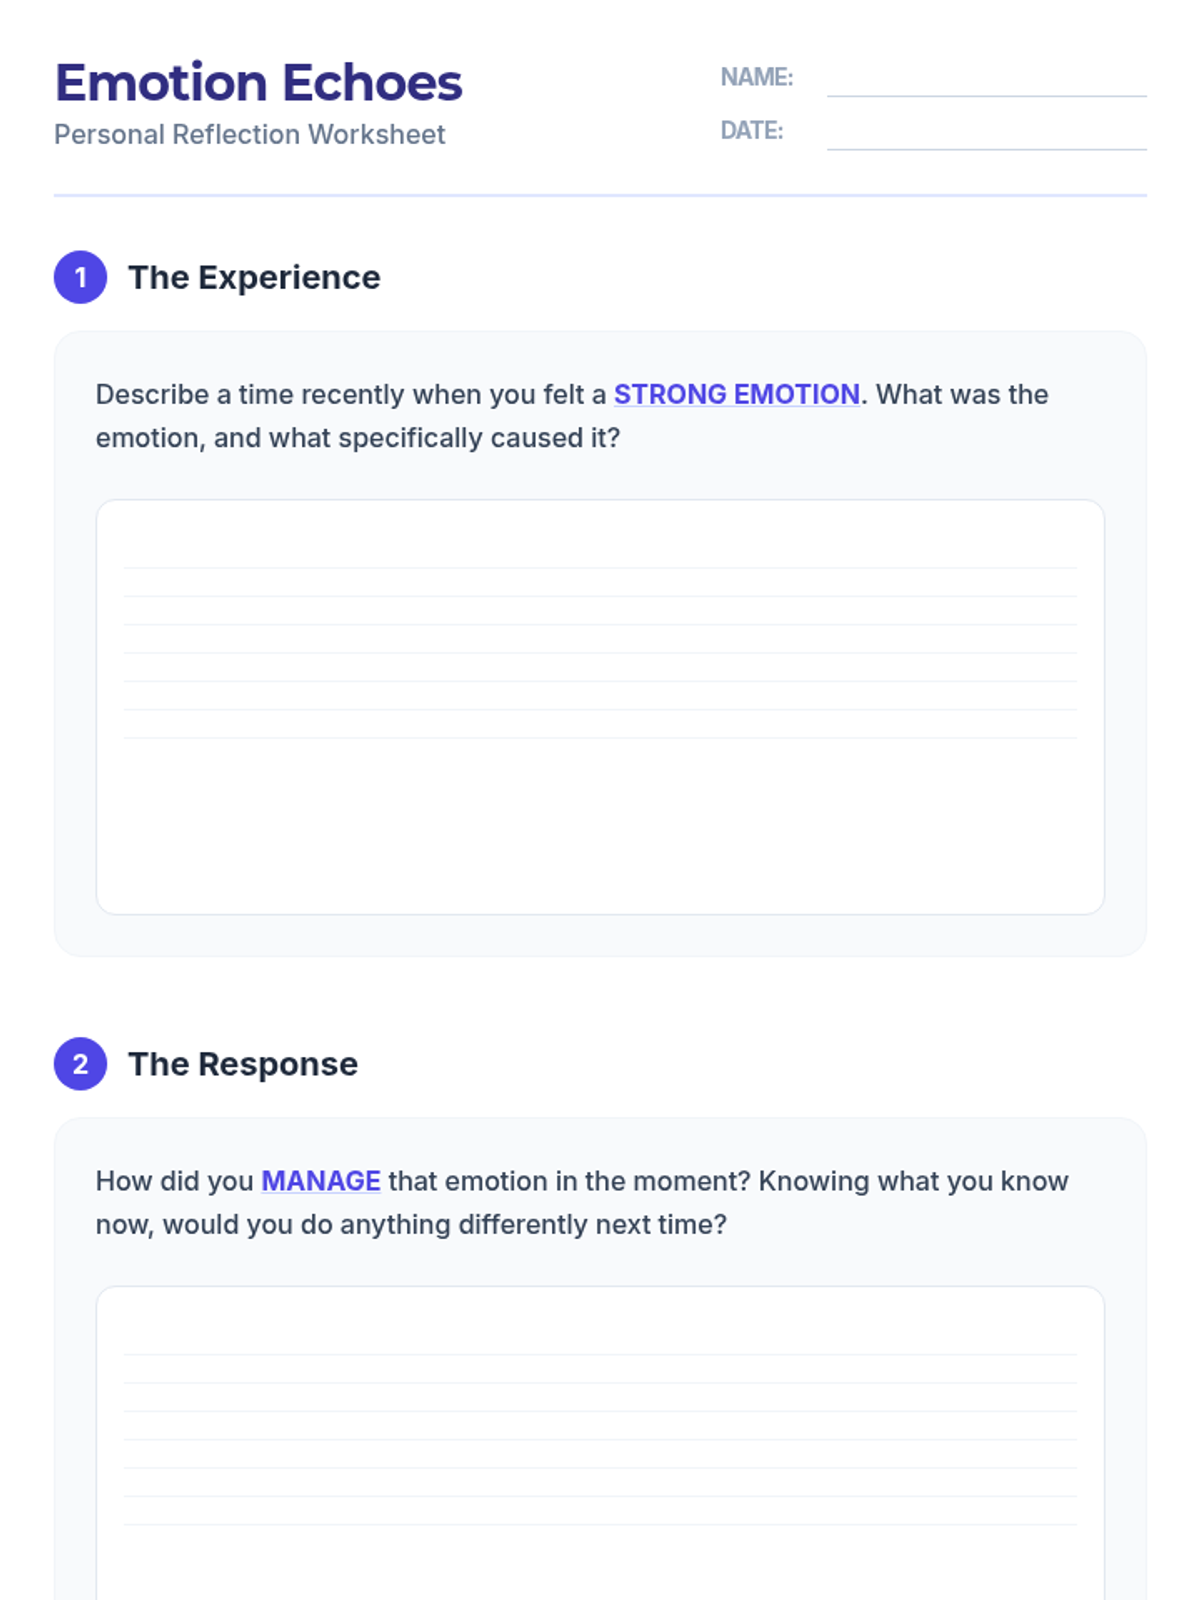This screenshot has width=1200, height=1600.
Task: Click the number 2 section badge
Action: point(80,1064)
